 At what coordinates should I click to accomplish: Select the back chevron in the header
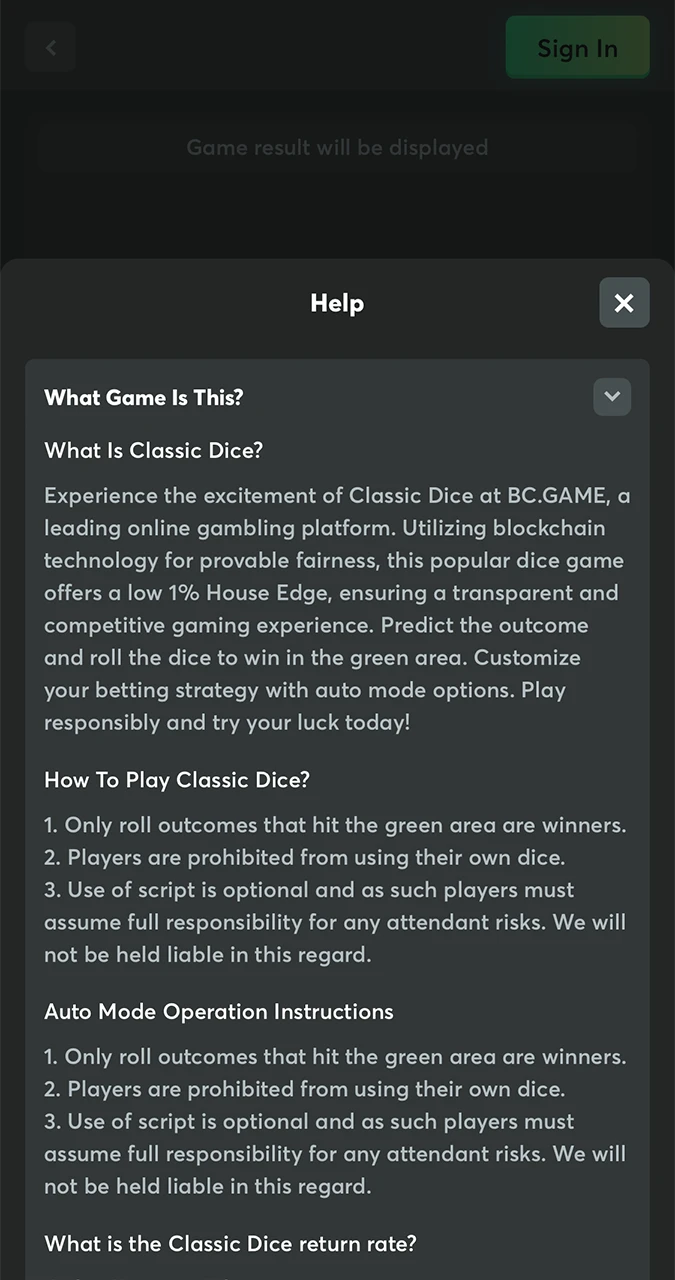50,47
